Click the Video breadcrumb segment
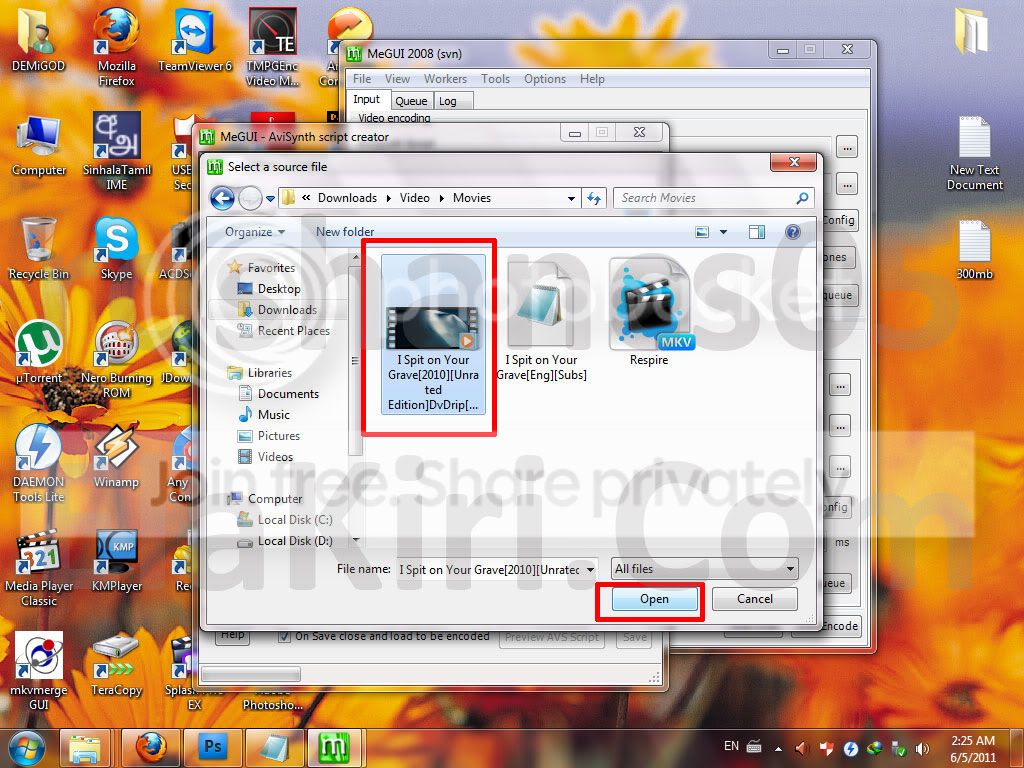Screen dimensions: 1024x768 click(414, 198)
